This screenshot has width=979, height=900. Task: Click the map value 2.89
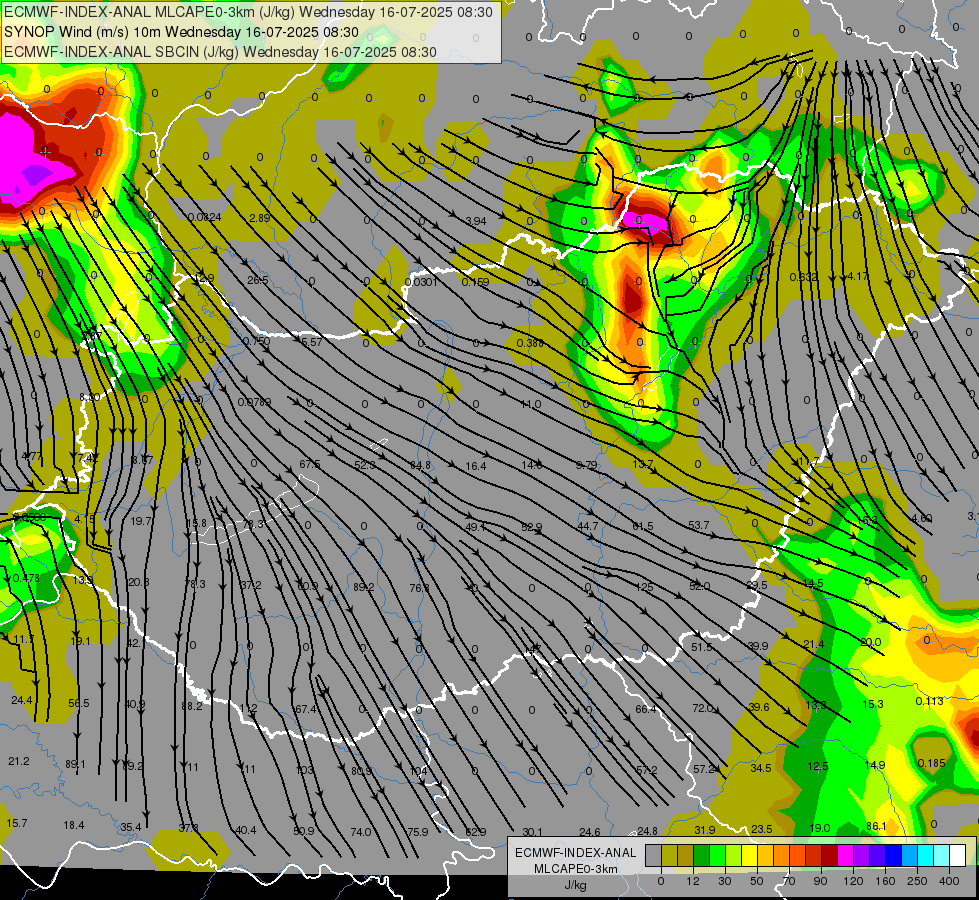pos(259,218)
